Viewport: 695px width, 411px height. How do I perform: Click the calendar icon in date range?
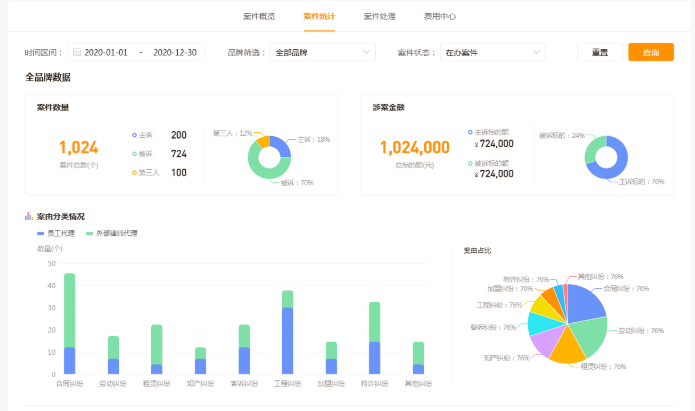(x=76, y=52)
